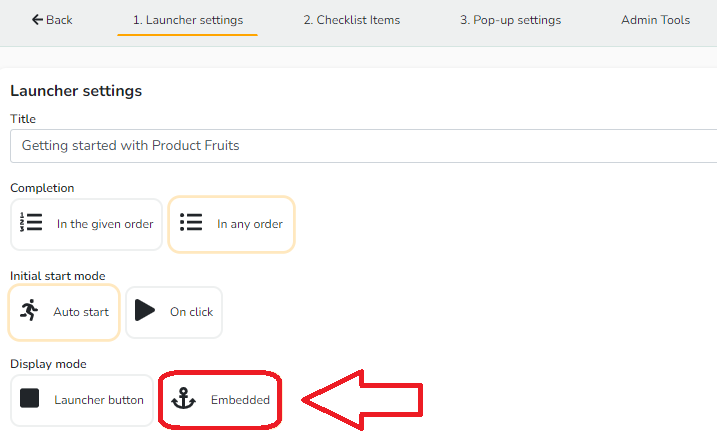Click the back arrow icon

click(37, 20)
